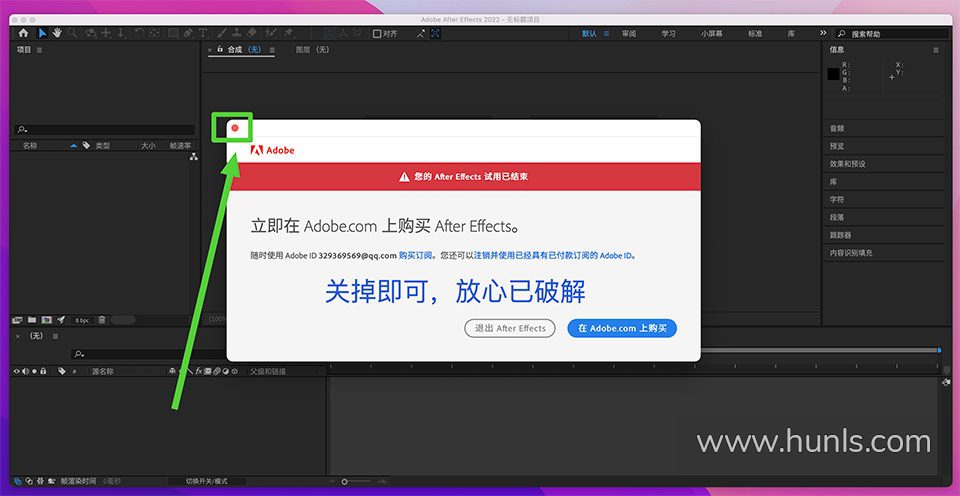Select the Selection arrow tool
The image size is (960, 496).
coord(42,33)
